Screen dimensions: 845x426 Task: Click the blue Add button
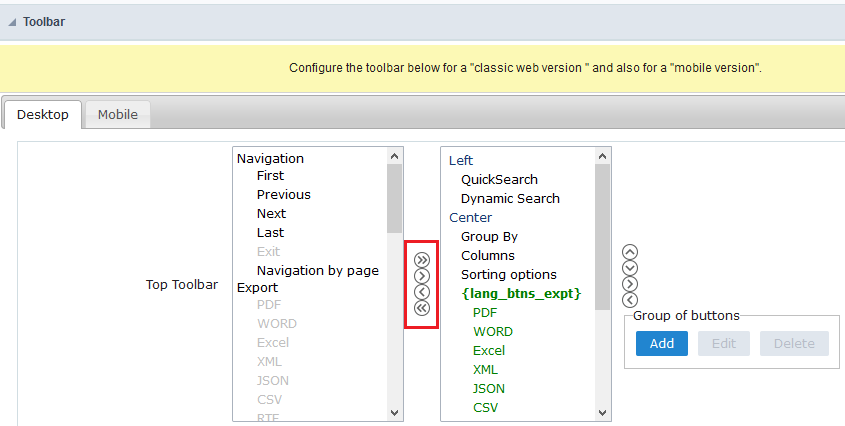(x=661, y=343)
